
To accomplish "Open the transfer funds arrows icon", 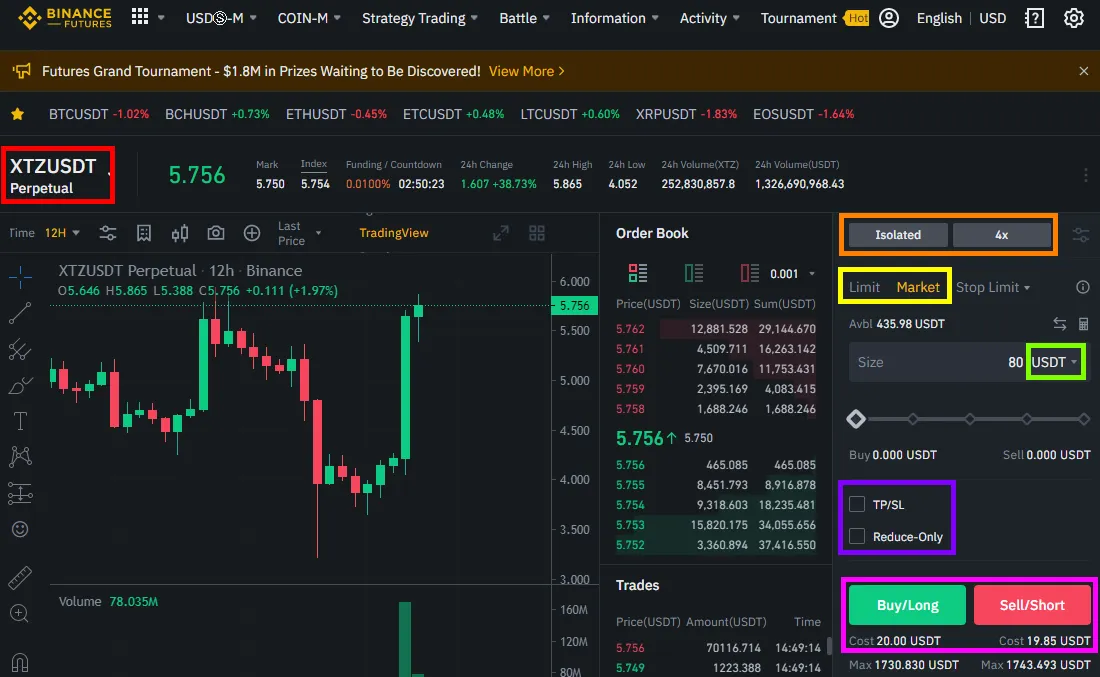I will pyautogui.click(x=1059, y=323).
